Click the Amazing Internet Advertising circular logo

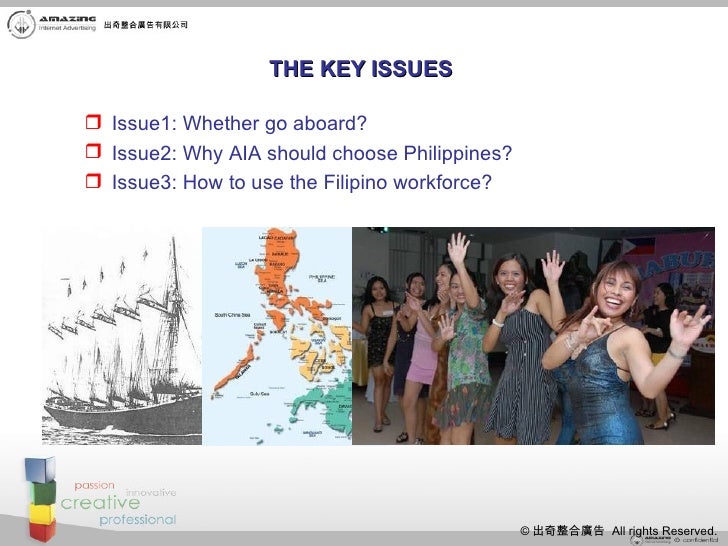pyautogui.click(x=21, y=25)
